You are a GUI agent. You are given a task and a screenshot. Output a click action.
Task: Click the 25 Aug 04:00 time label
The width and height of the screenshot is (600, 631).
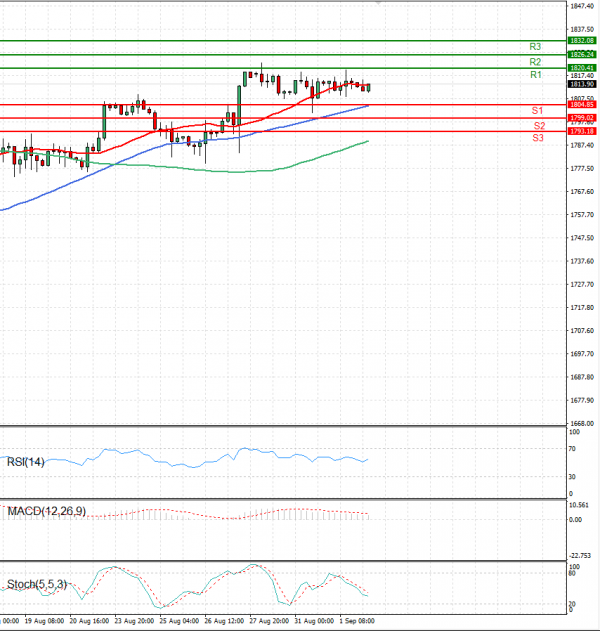[179, 621]
